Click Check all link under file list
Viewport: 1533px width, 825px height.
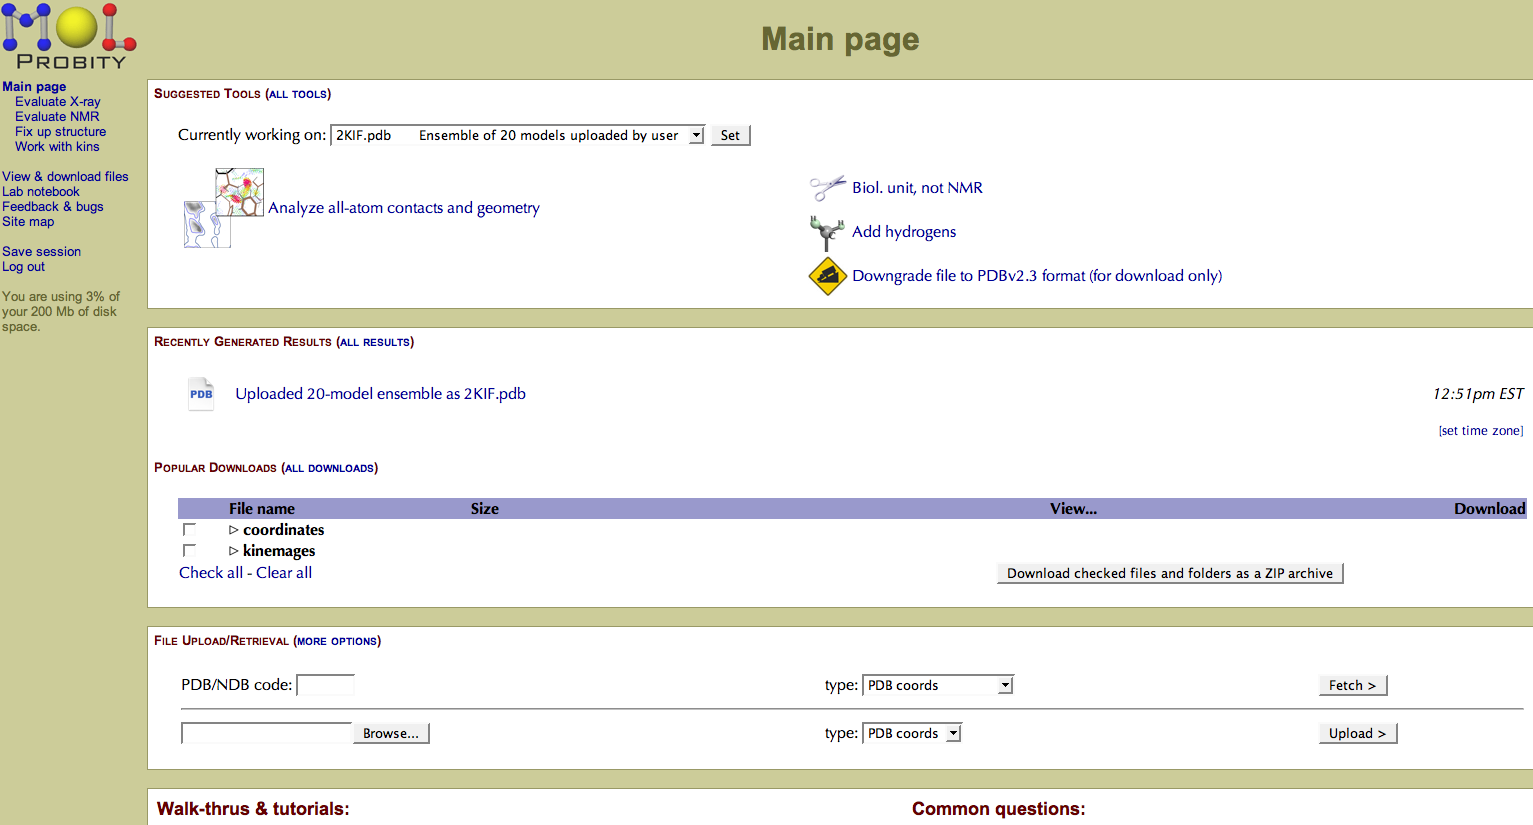pos(210,573)
